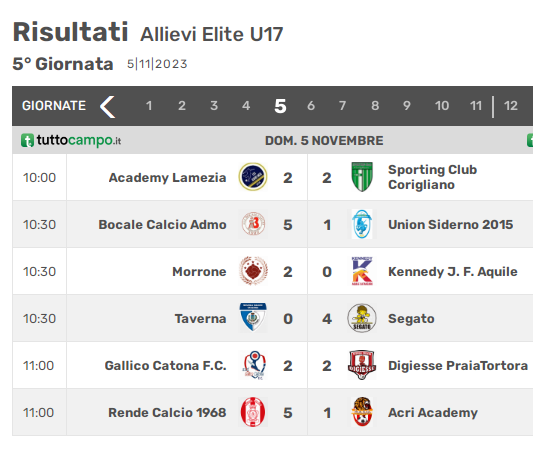
Task: Open the Gallico Catona F.C. team link
Action: (x=165, y=365)
